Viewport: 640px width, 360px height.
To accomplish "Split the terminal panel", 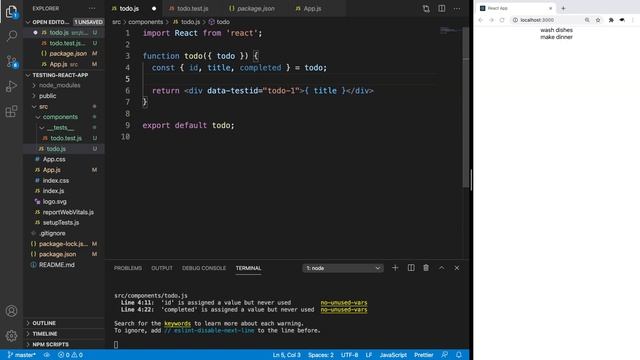I will pos(411,268).
